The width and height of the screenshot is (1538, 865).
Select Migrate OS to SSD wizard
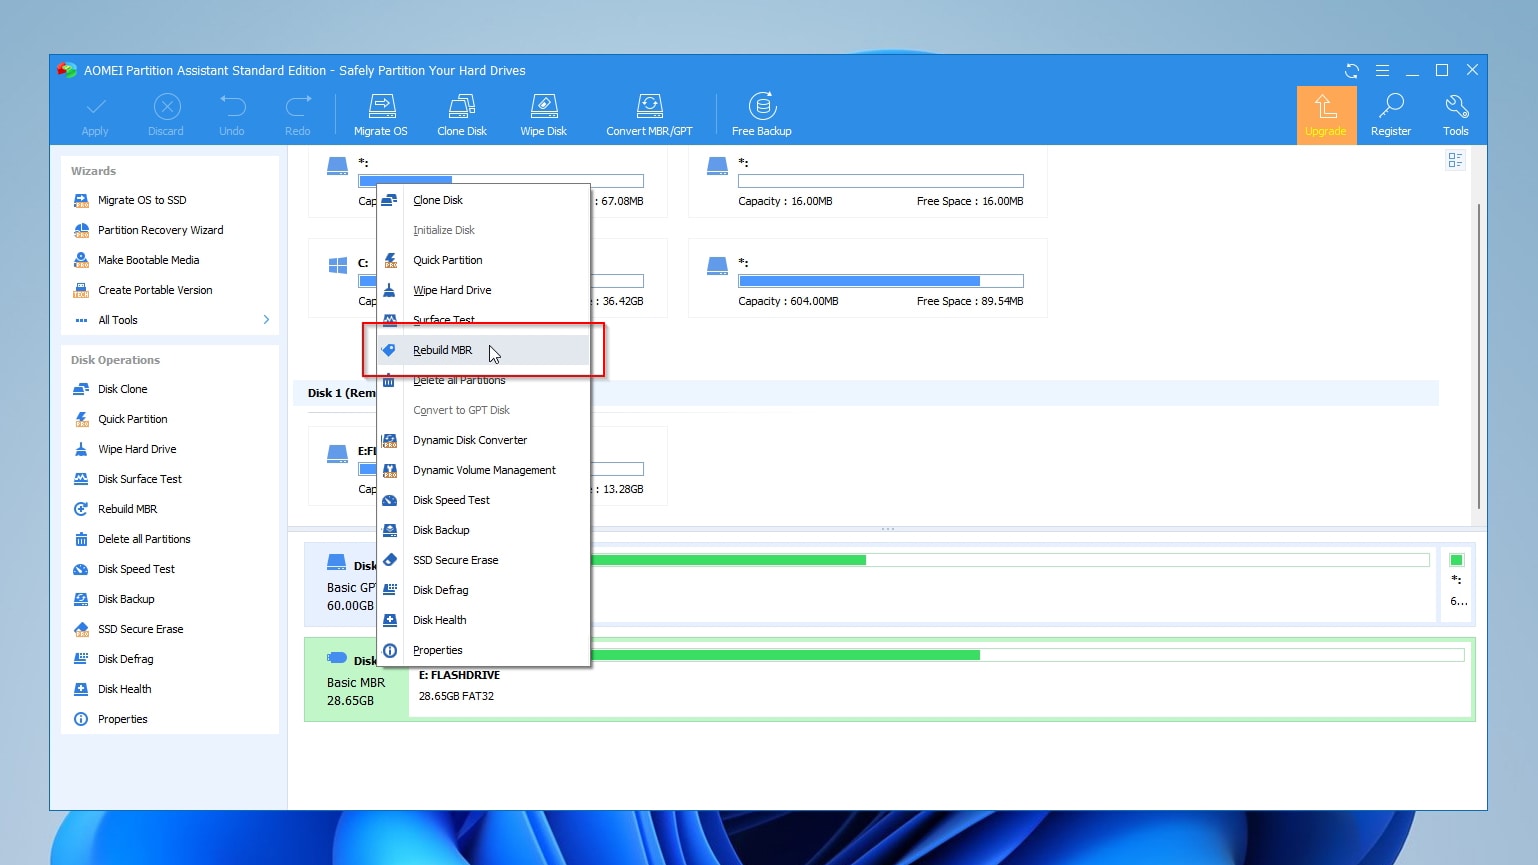(142, 200)
